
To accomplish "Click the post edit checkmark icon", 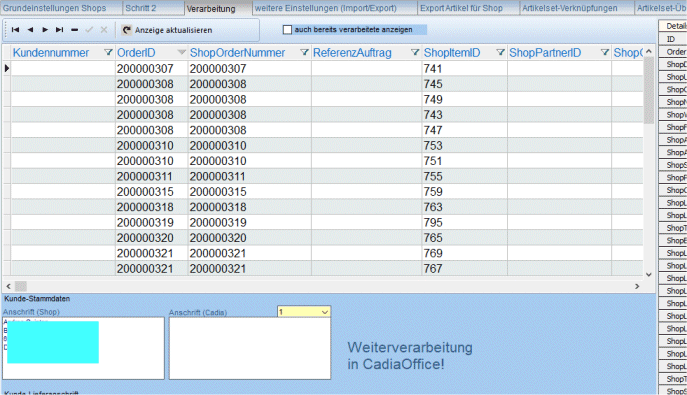I will coord(89,30).
